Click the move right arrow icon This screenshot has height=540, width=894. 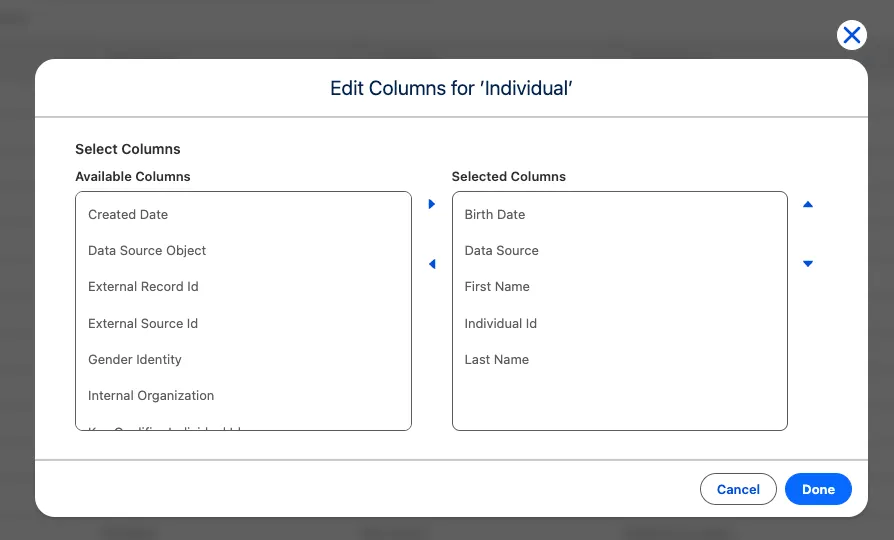tap(432, 204)
